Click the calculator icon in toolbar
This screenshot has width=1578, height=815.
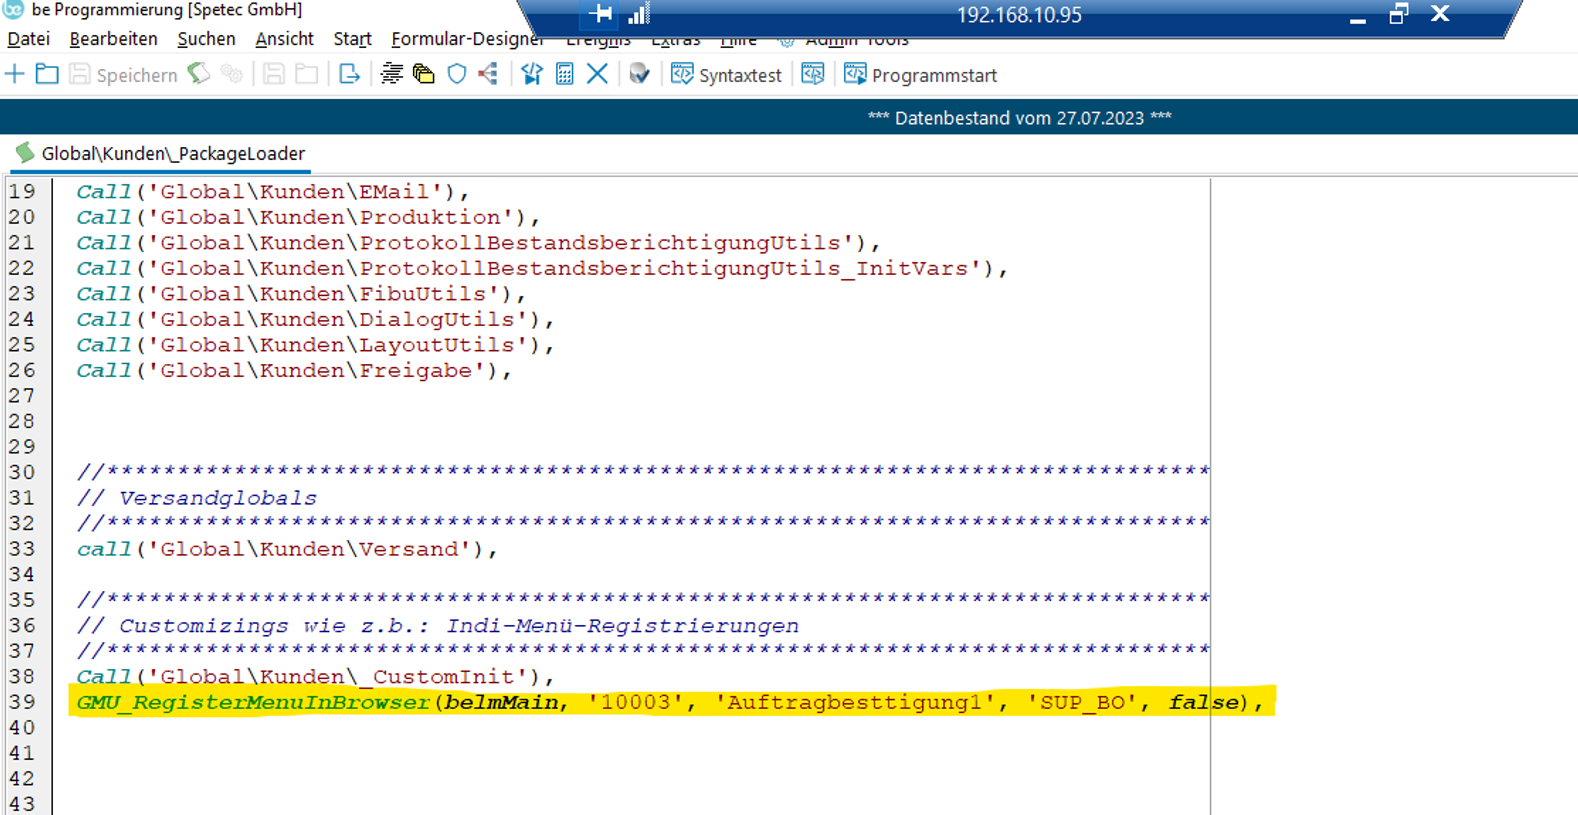click(565, 74)
